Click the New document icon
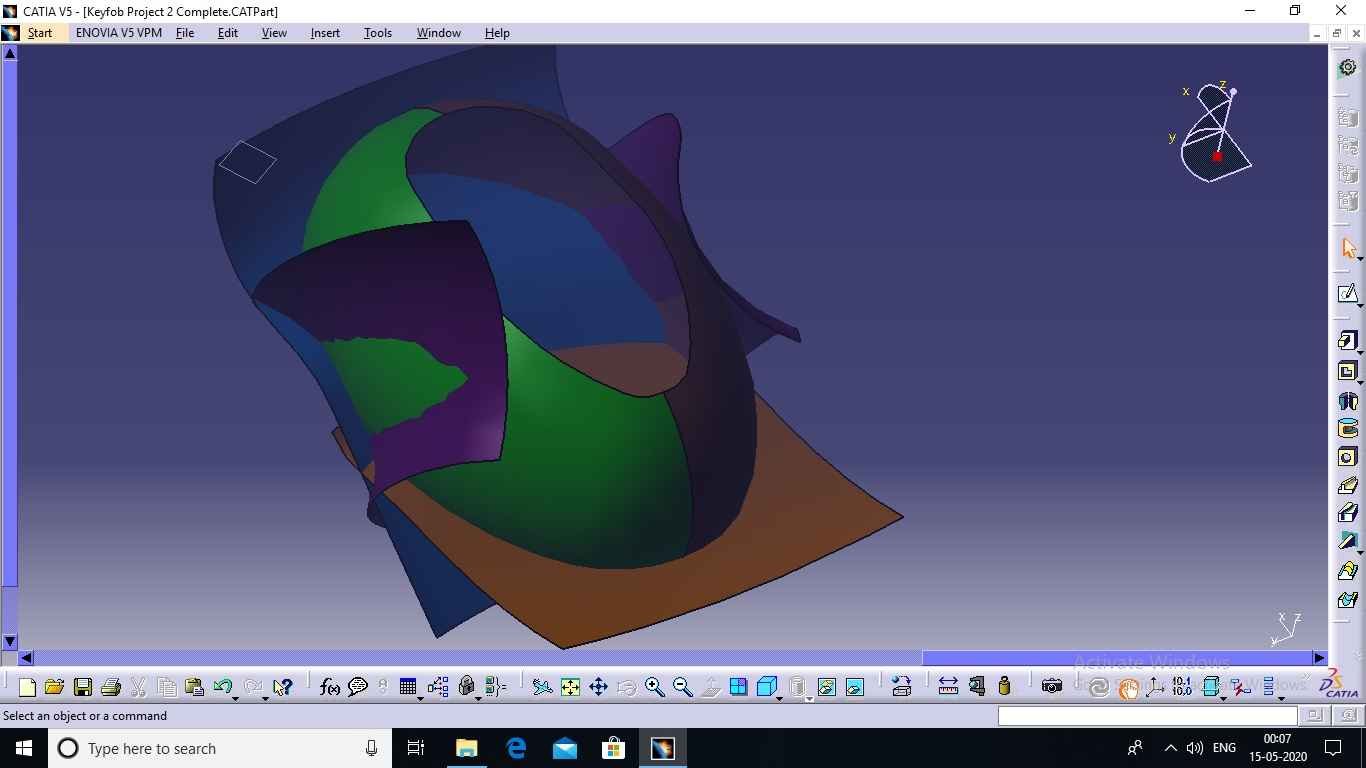 tap(27, 687)
